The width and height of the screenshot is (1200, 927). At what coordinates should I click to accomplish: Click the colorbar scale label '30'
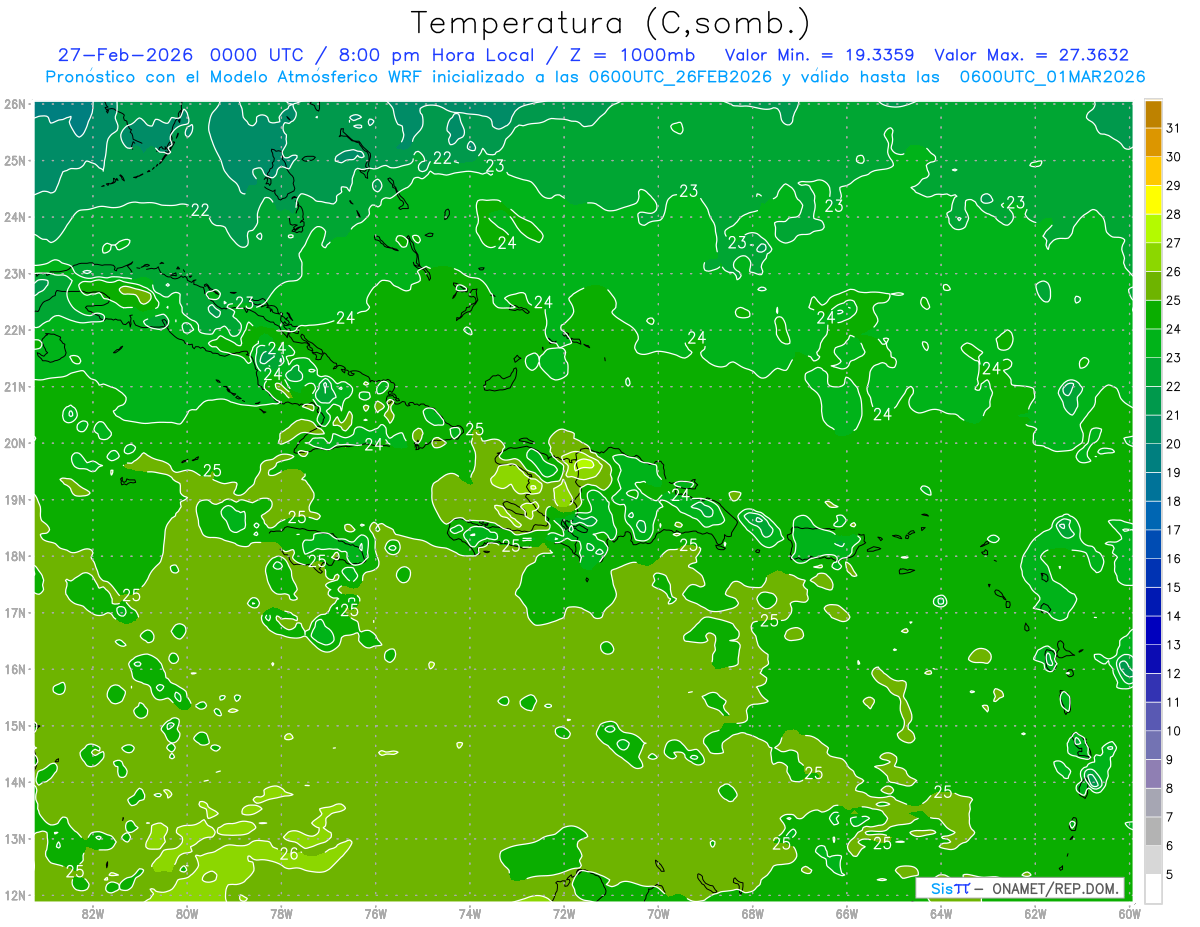pyautogui.click(x=1173, y=157)
